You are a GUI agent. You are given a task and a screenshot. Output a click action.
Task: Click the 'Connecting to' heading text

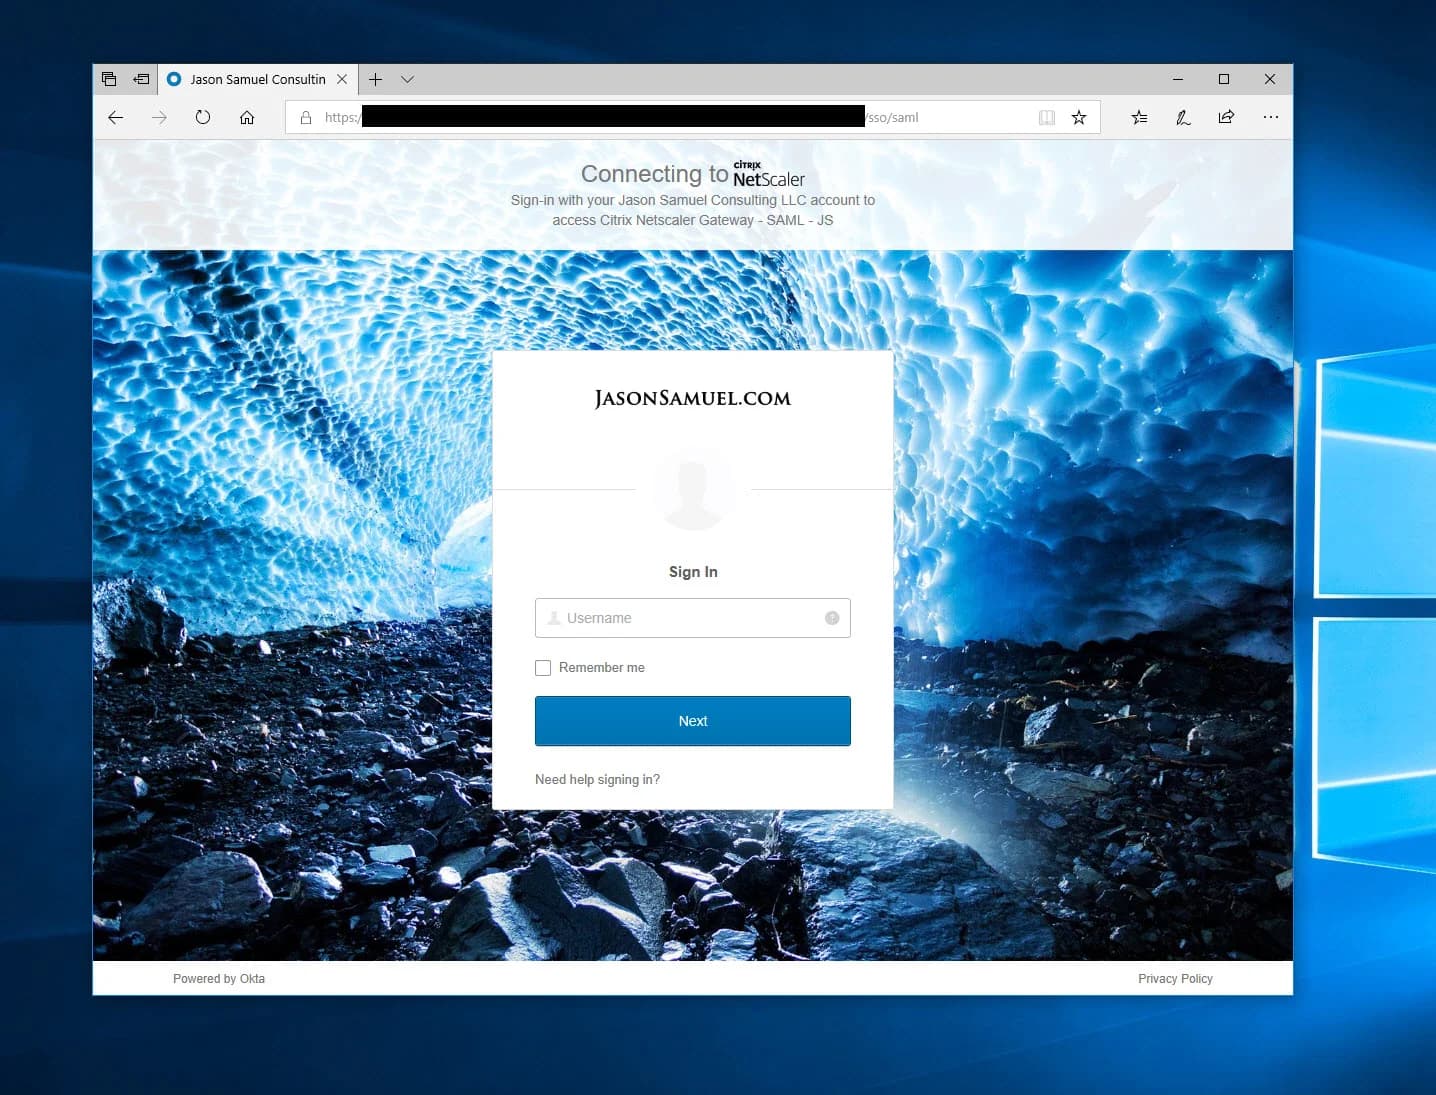pos(655,174)
